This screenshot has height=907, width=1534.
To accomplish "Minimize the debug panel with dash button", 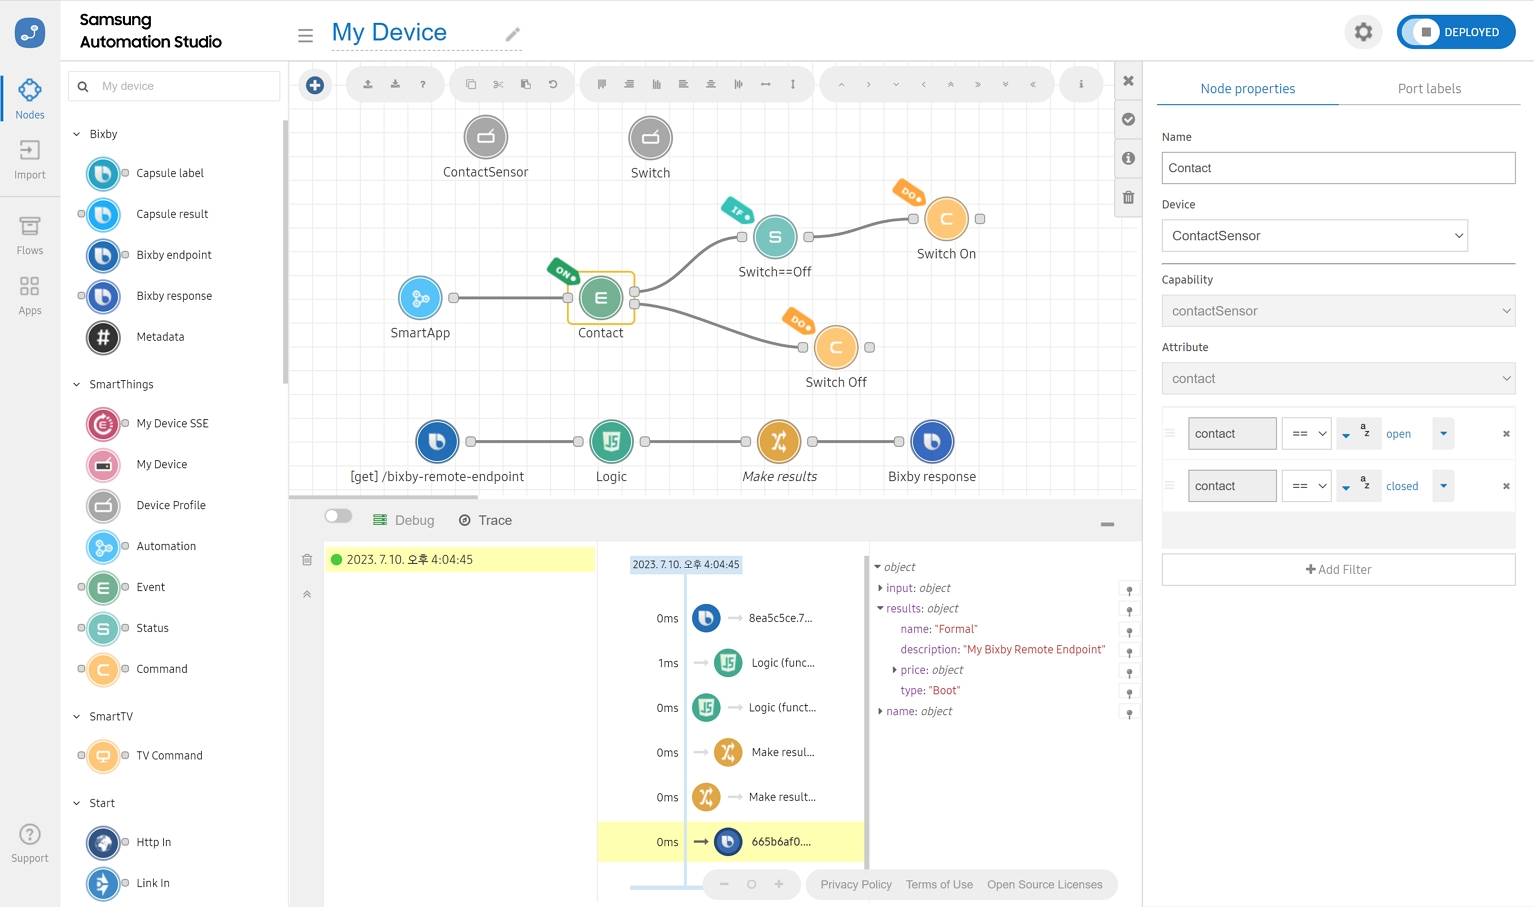I will [x=1107, y=524].
